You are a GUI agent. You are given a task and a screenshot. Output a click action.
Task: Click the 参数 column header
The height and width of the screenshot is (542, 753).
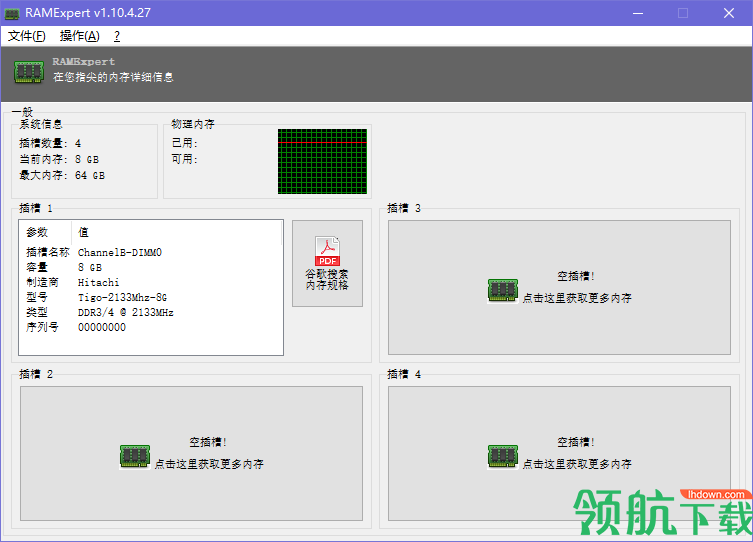pyautogui.click(x=45, y=232)
